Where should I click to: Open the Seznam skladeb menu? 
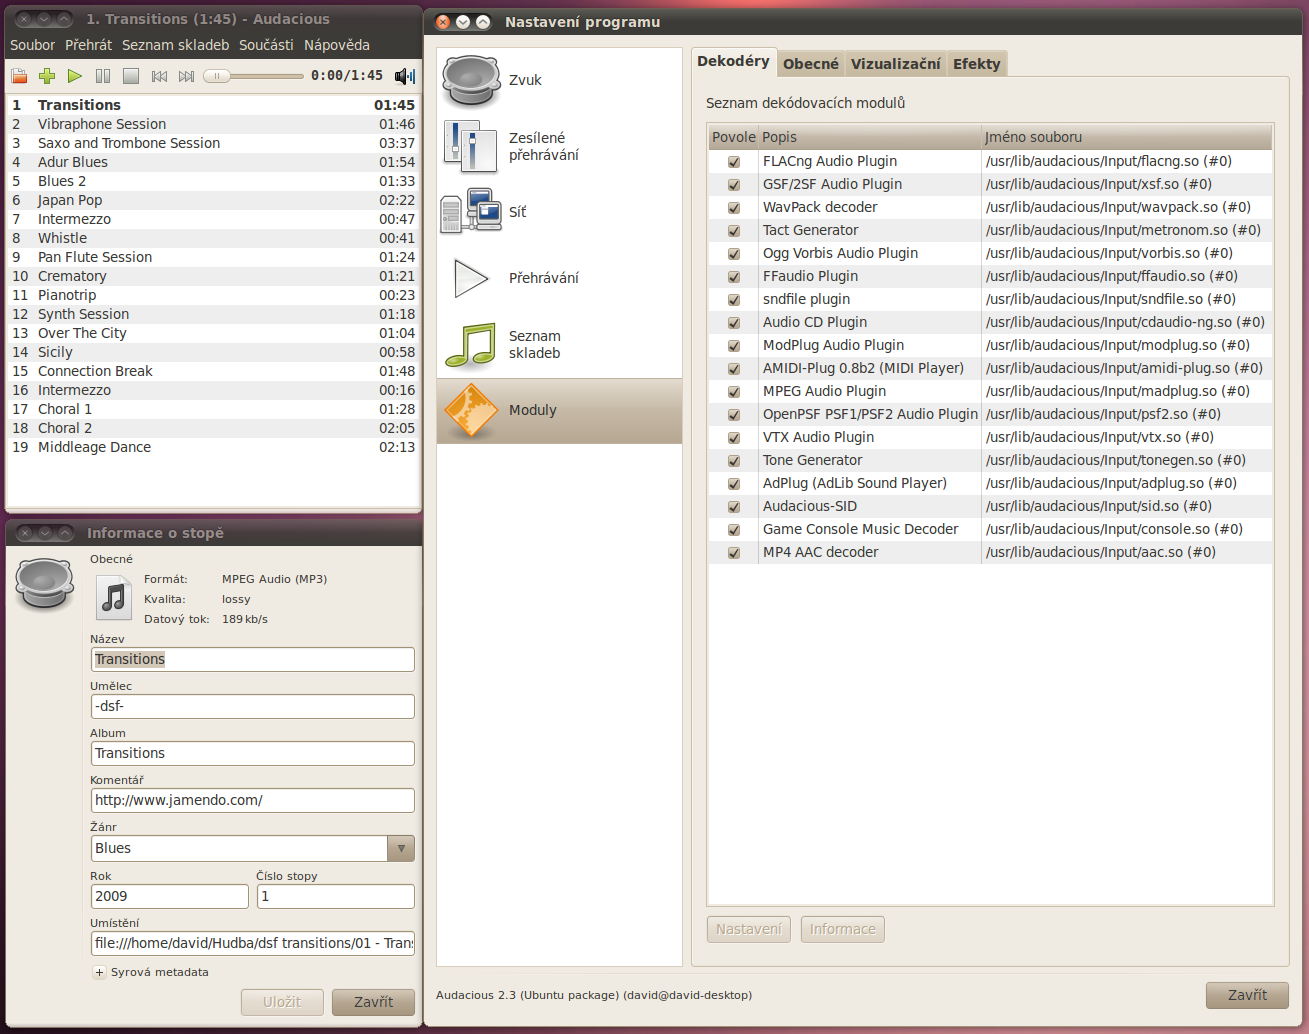pos(176,45)
